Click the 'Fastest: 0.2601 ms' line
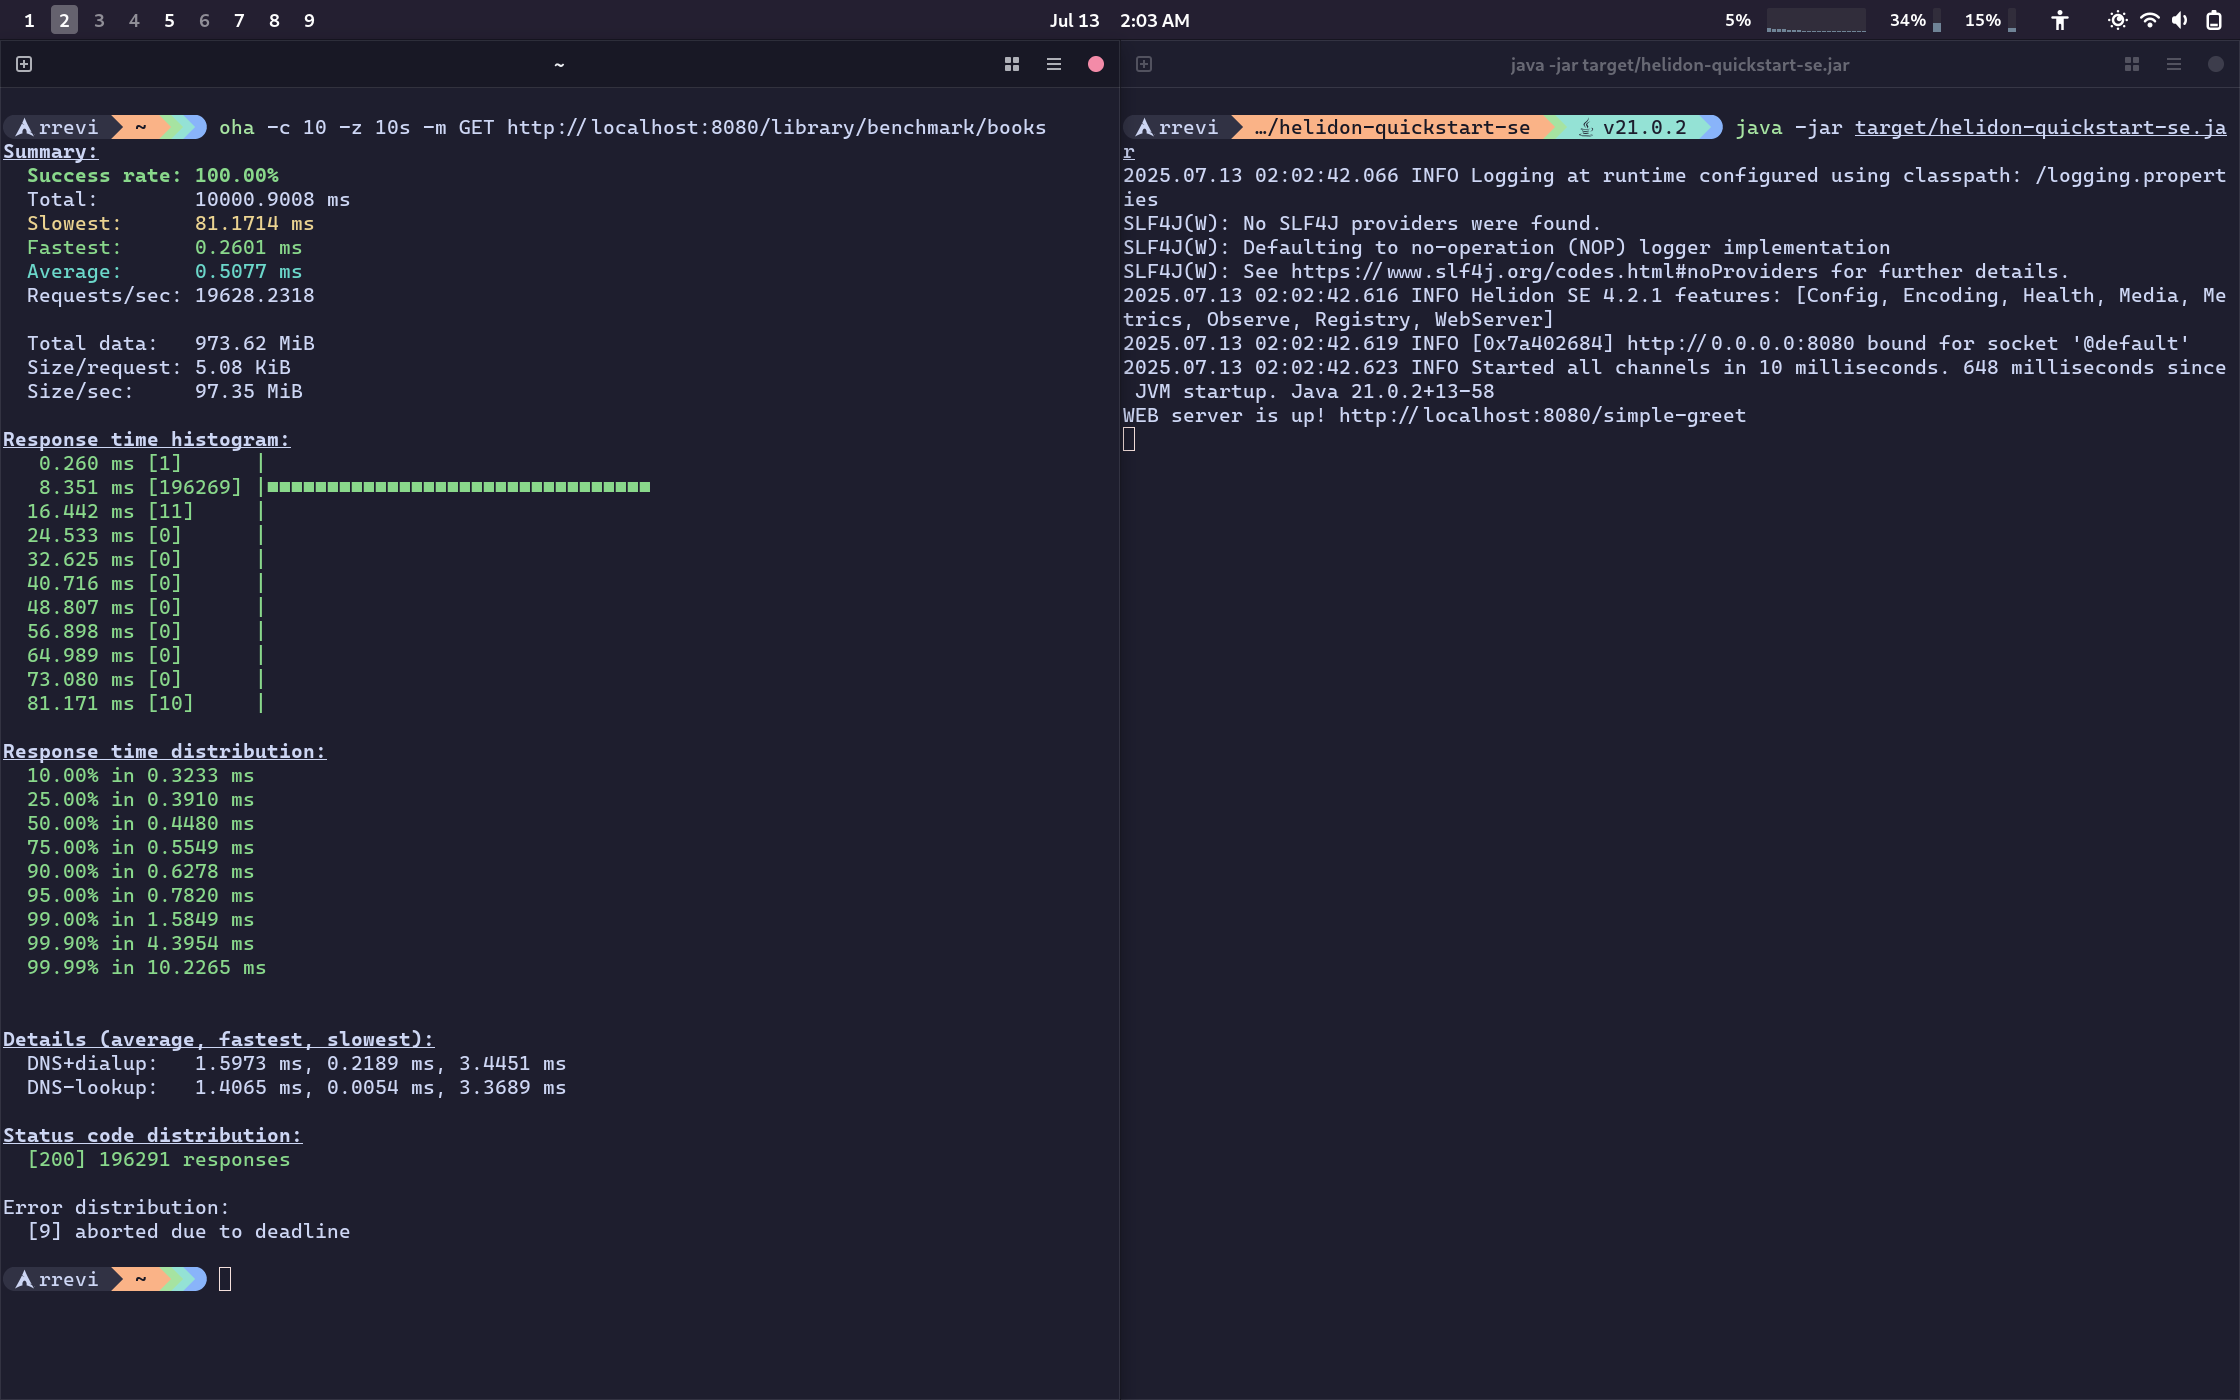Screen dimensions: 2240x1400 164,248
